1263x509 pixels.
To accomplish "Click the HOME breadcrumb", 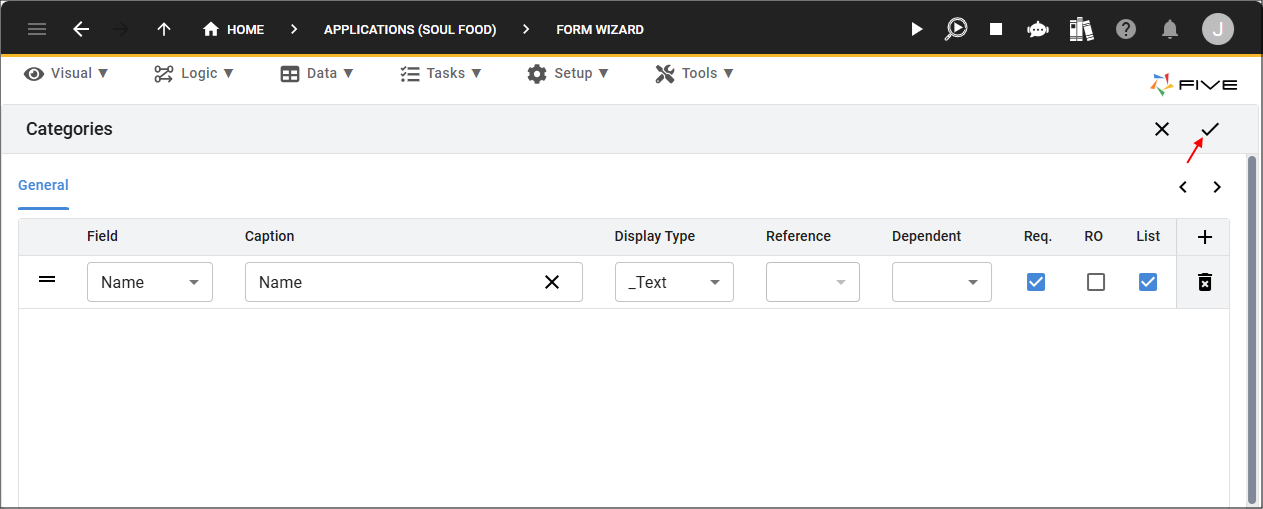I will pyautogui.click(x=234, y=29).
